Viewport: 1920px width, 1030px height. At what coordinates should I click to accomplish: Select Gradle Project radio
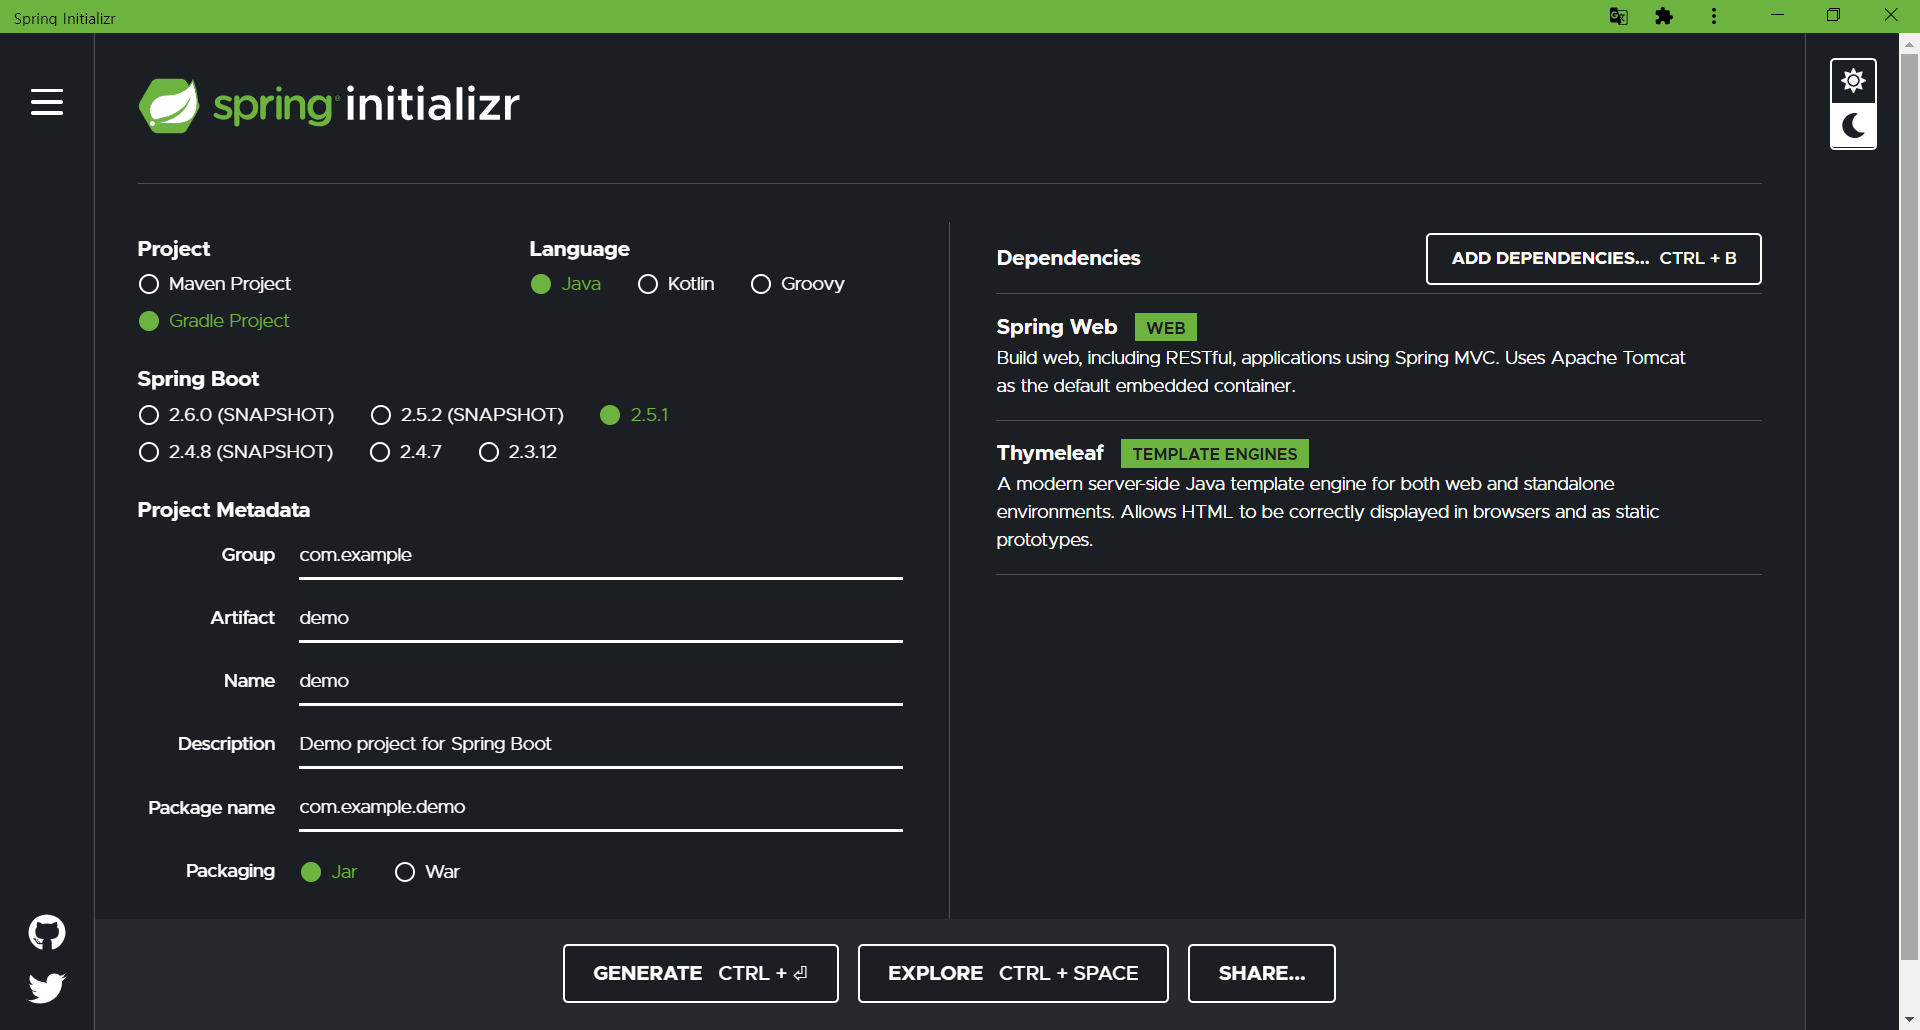point(214,321)
